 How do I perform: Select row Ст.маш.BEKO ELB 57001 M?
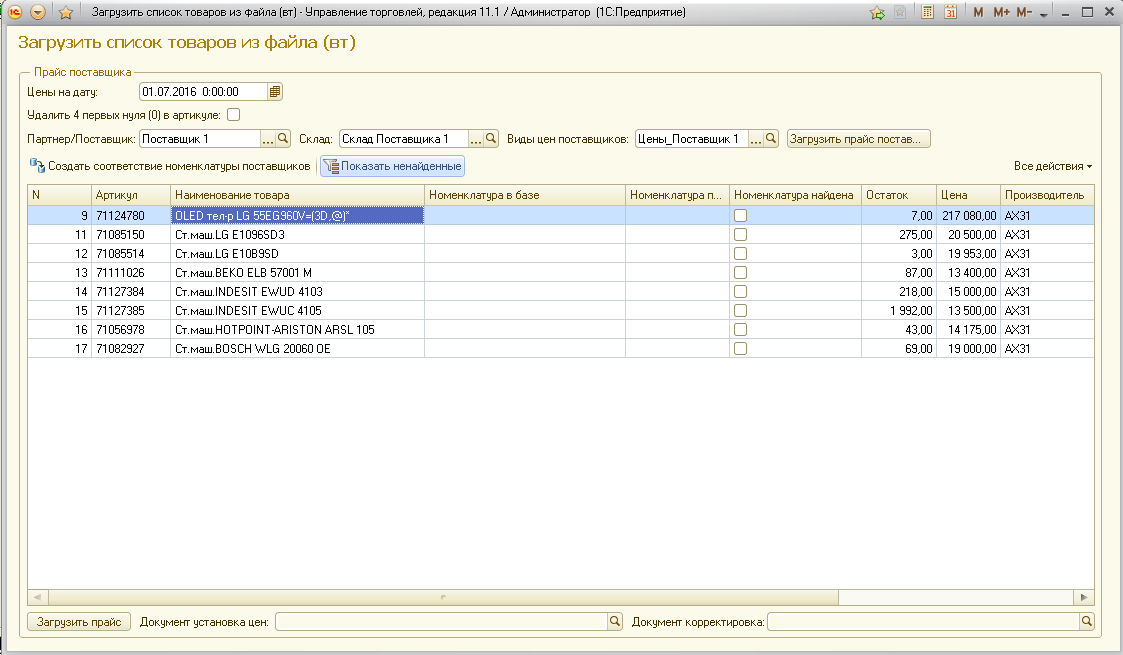[x=561, y=273]
